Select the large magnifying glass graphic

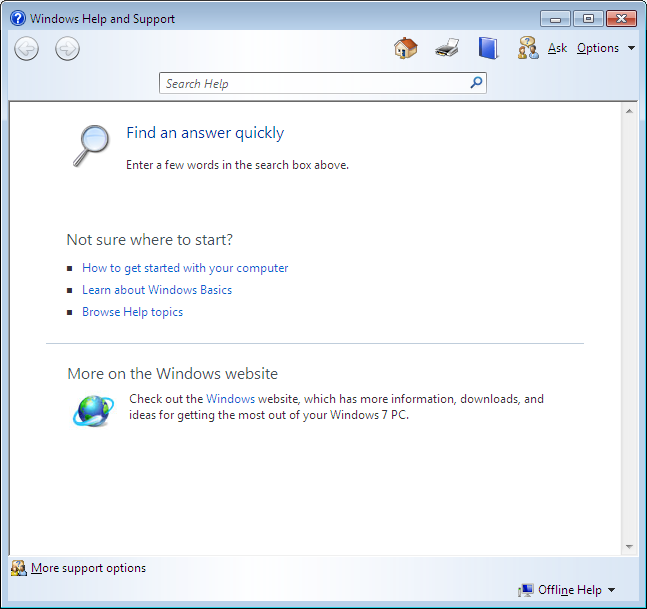91,146
